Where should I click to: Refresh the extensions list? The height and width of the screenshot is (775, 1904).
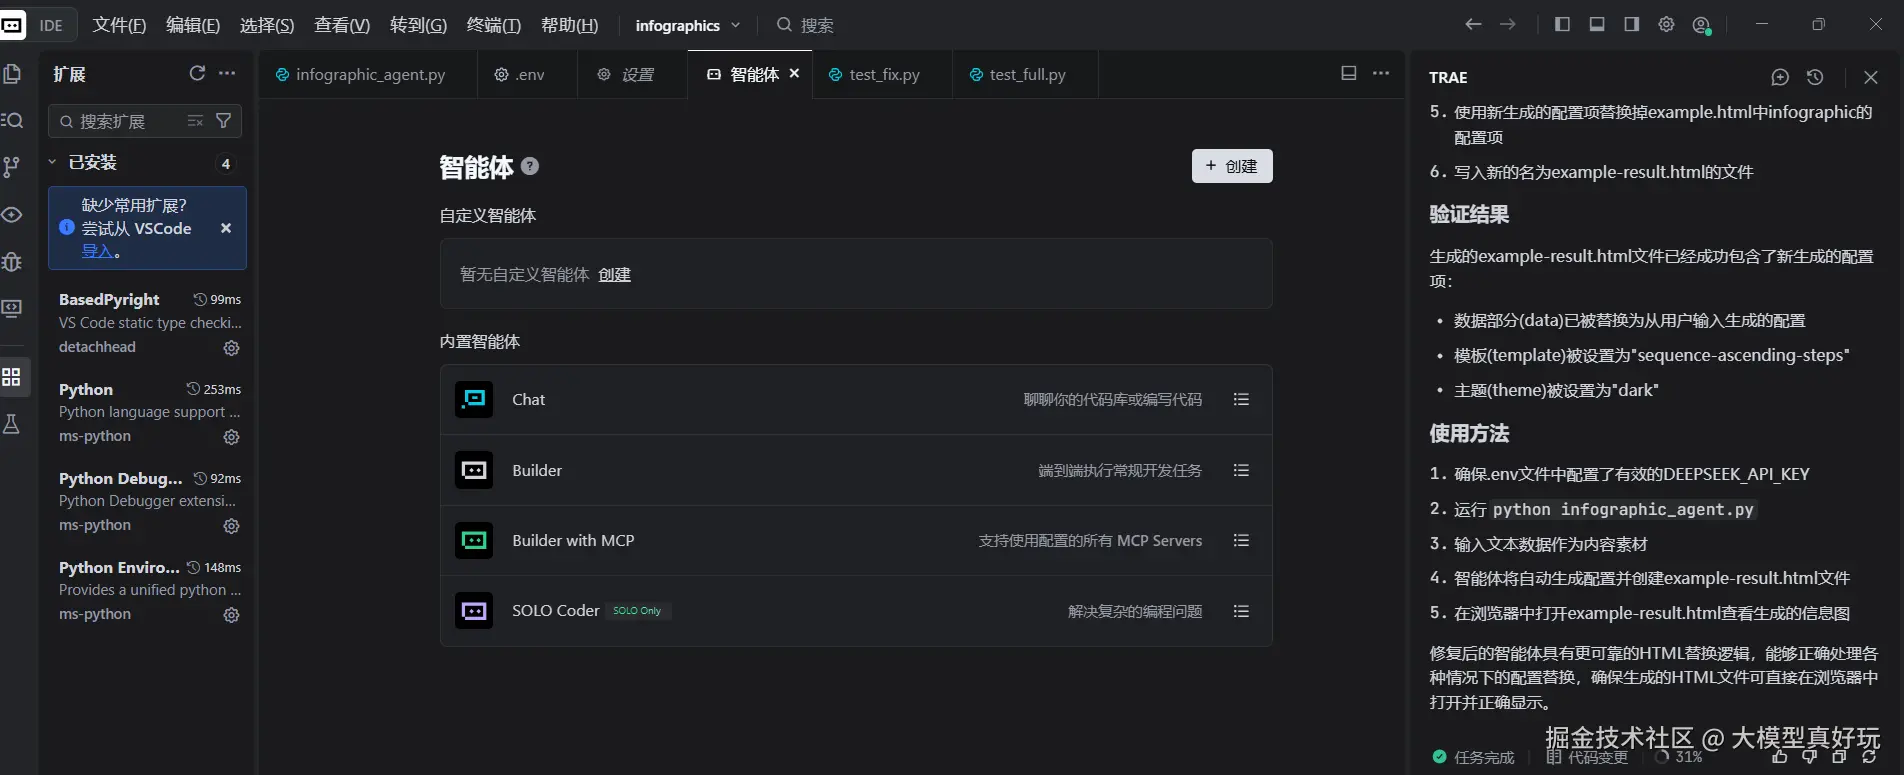point(197,73)
